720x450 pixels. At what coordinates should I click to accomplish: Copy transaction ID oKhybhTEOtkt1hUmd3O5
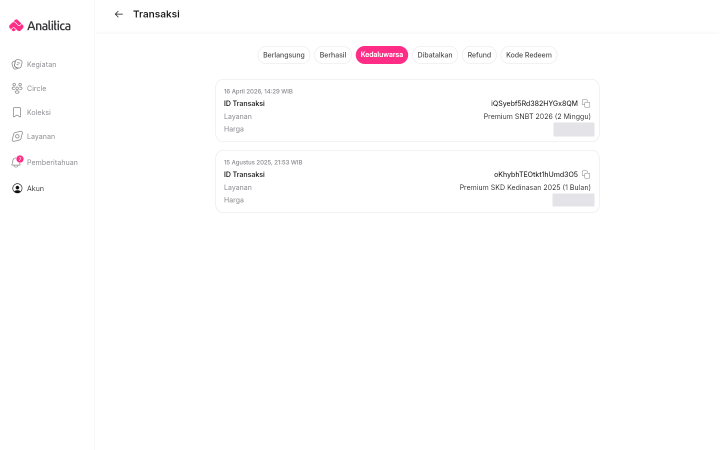tap(586, 174)
